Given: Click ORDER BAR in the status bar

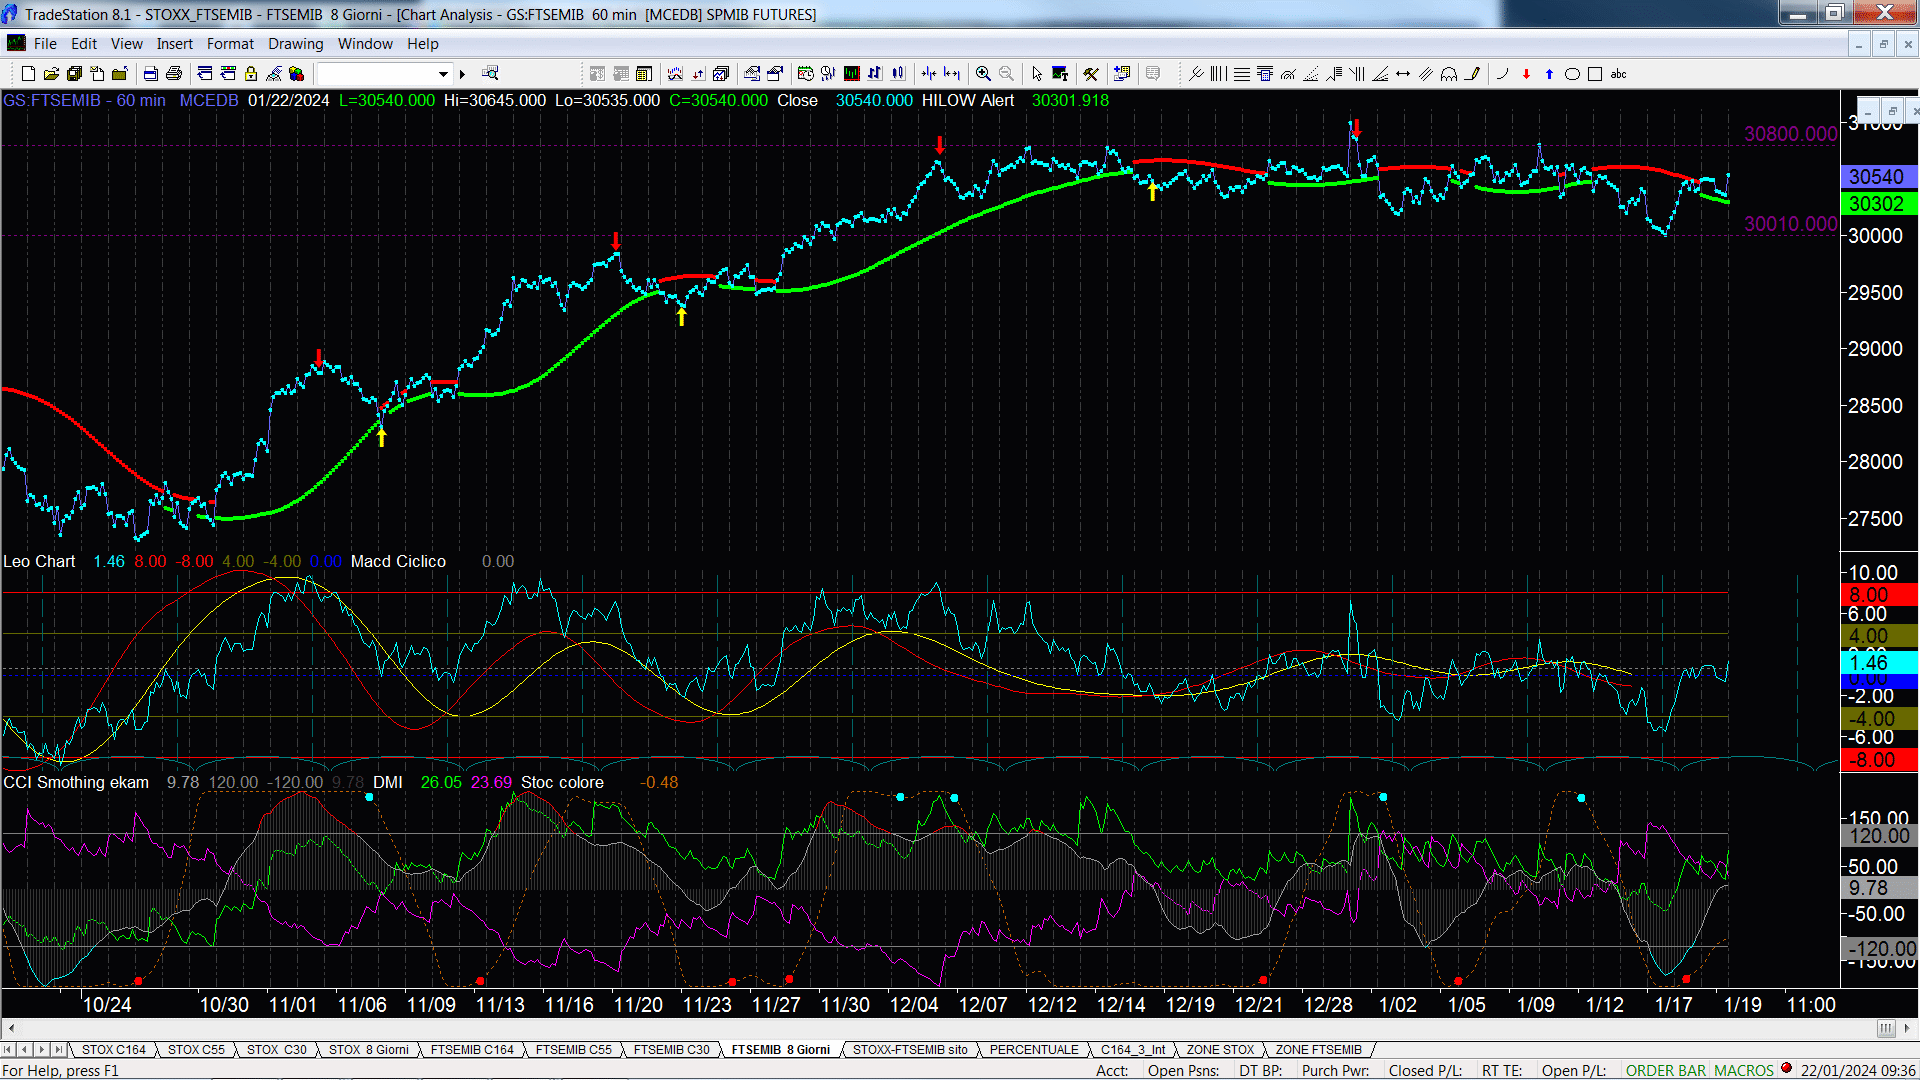Looking at the screenshot, I should pyautogui.click(x=1666, y=1071).
